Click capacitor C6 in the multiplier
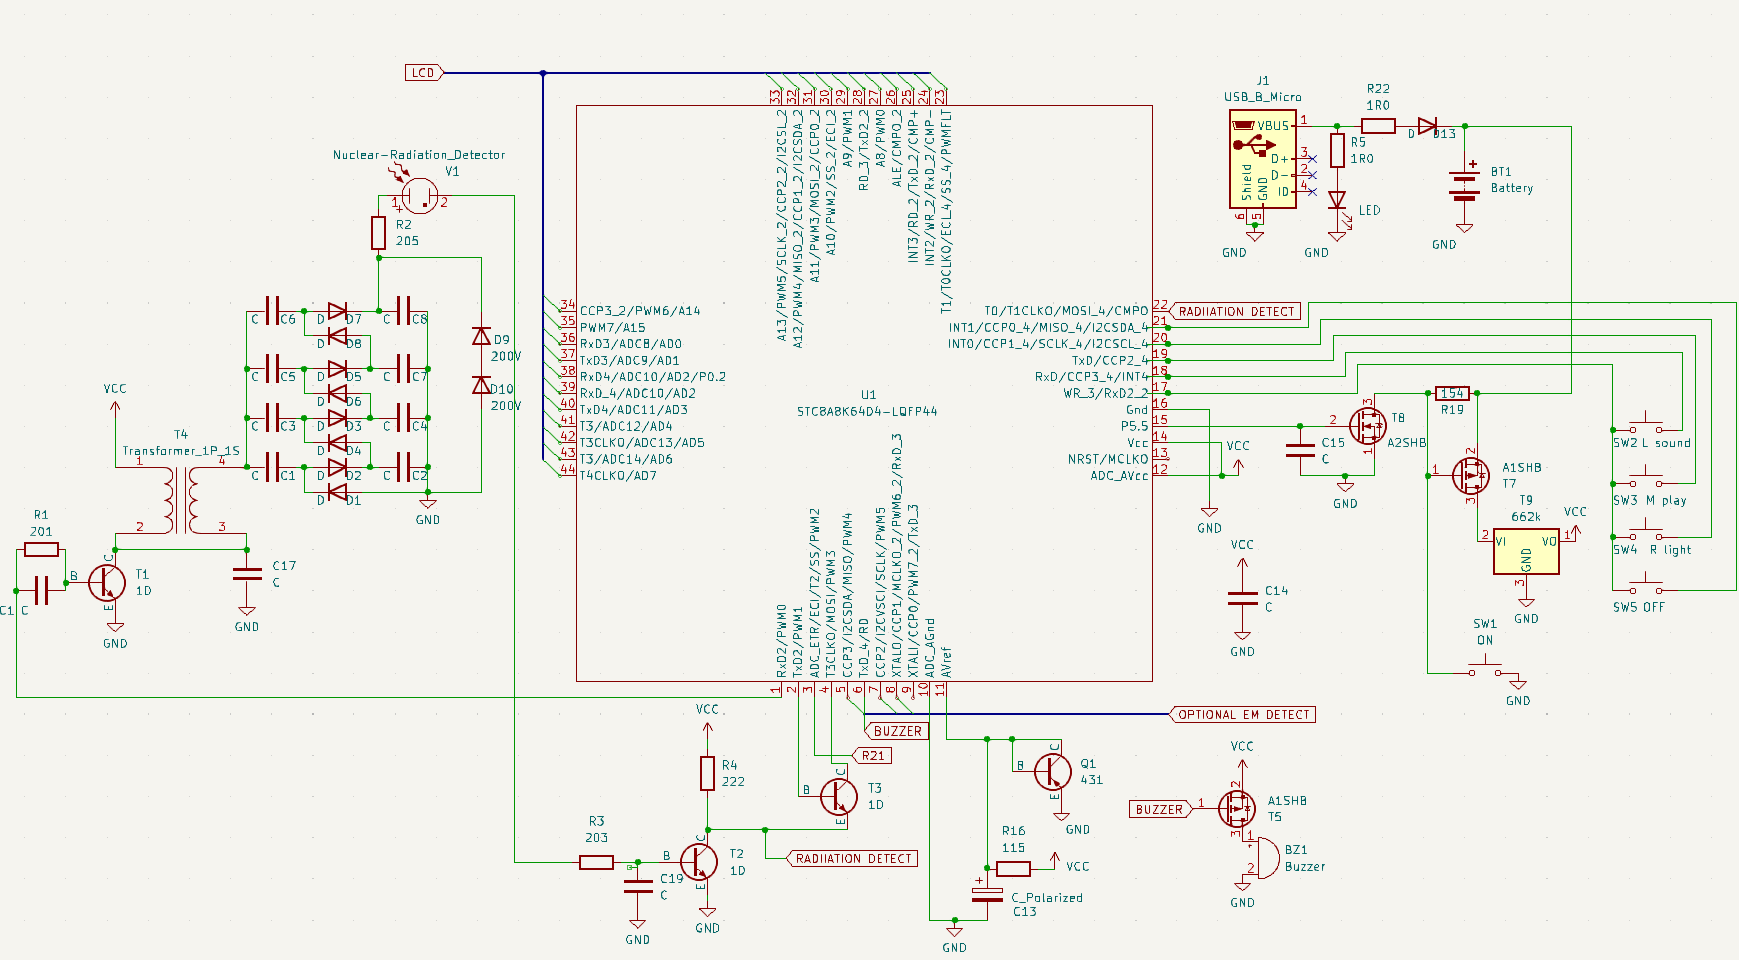 (272, 311)
